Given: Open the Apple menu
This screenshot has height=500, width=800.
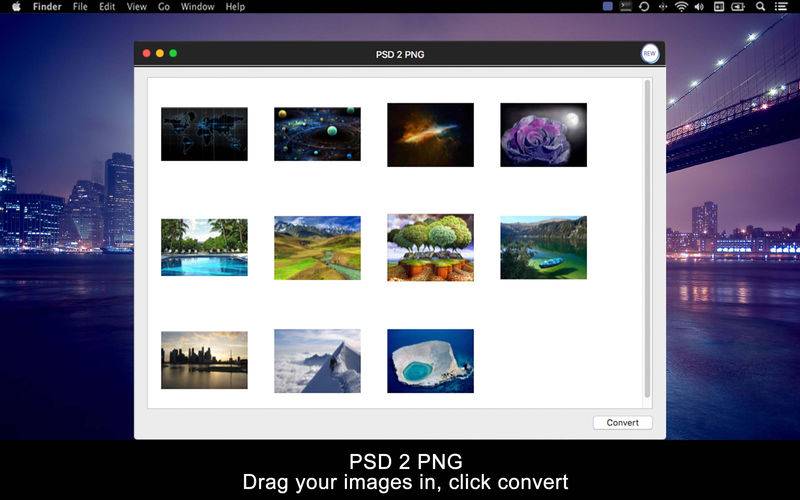Looking at the screenshot, I should coord(16,7).
